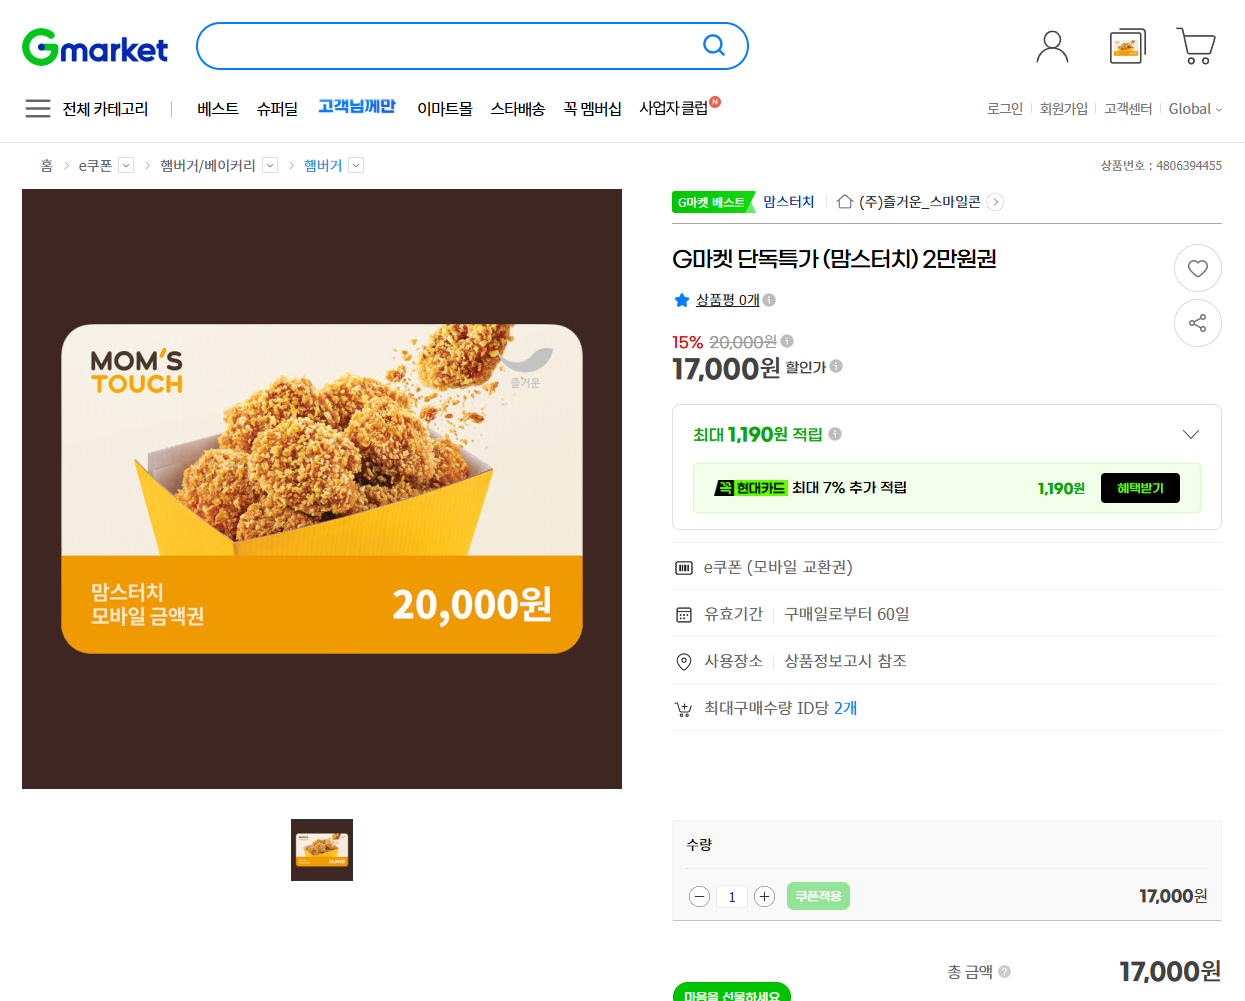1245x1001 pixels.
Task: Click the 고객센터 link
Action: pyautogui.click(x=1128, y=108)
